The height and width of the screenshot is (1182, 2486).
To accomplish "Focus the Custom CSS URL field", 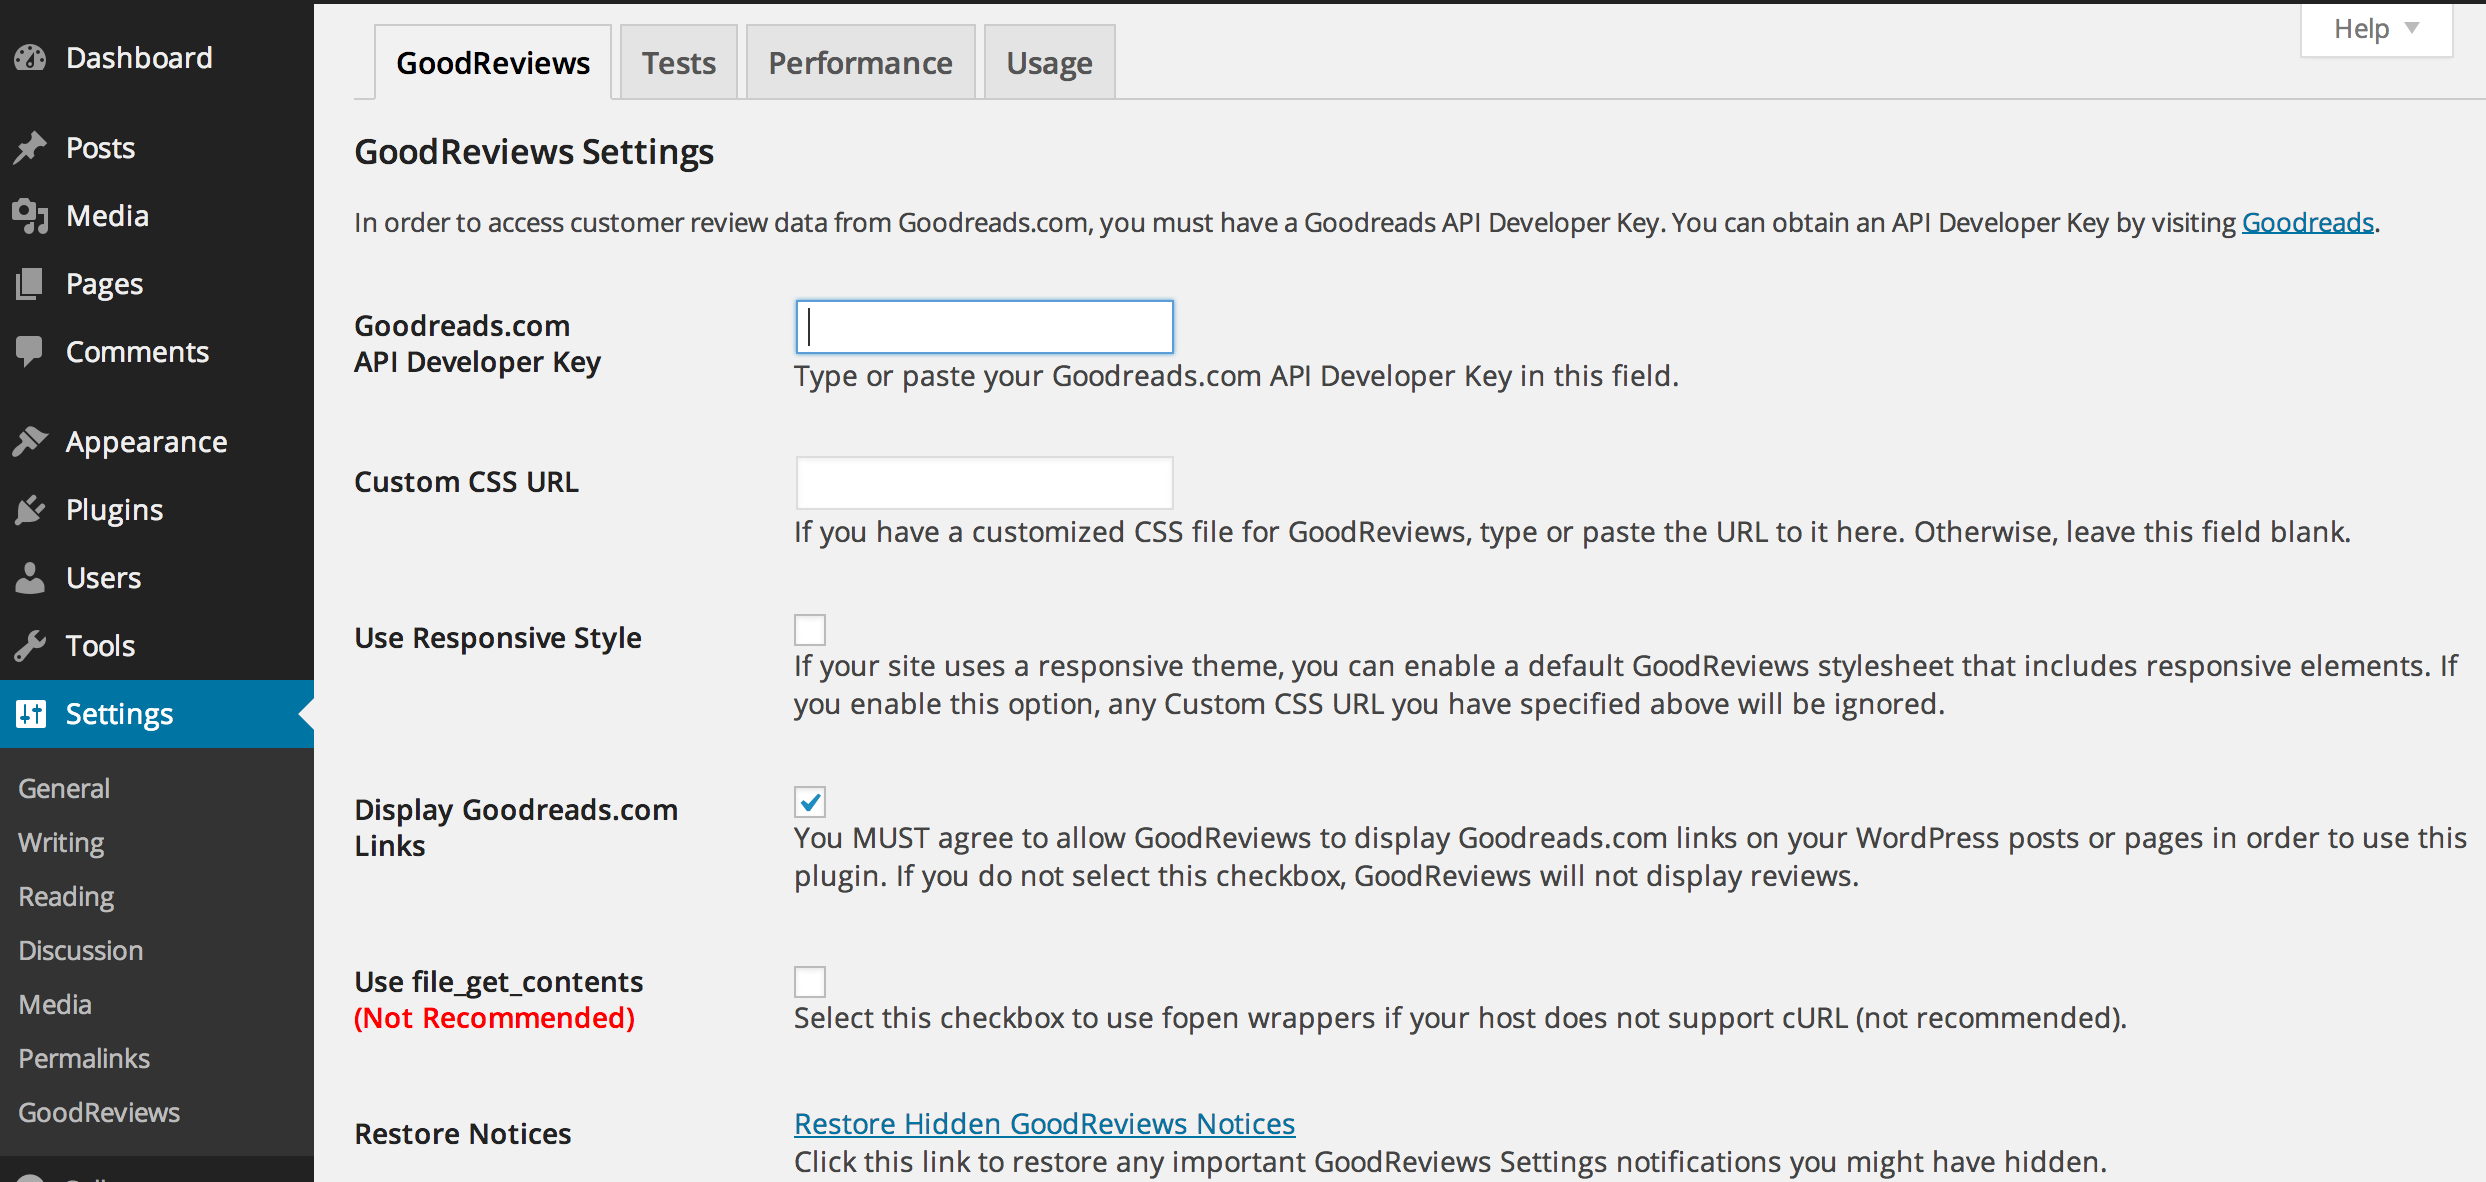I will (984, 483).
